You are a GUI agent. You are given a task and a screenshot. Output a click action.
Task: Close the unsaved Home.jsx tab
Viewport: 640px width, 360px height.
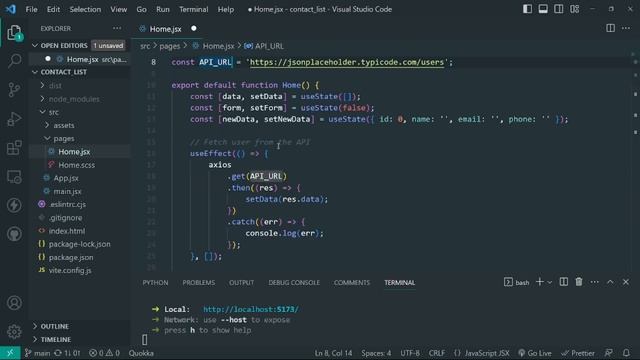click(193, 28)
